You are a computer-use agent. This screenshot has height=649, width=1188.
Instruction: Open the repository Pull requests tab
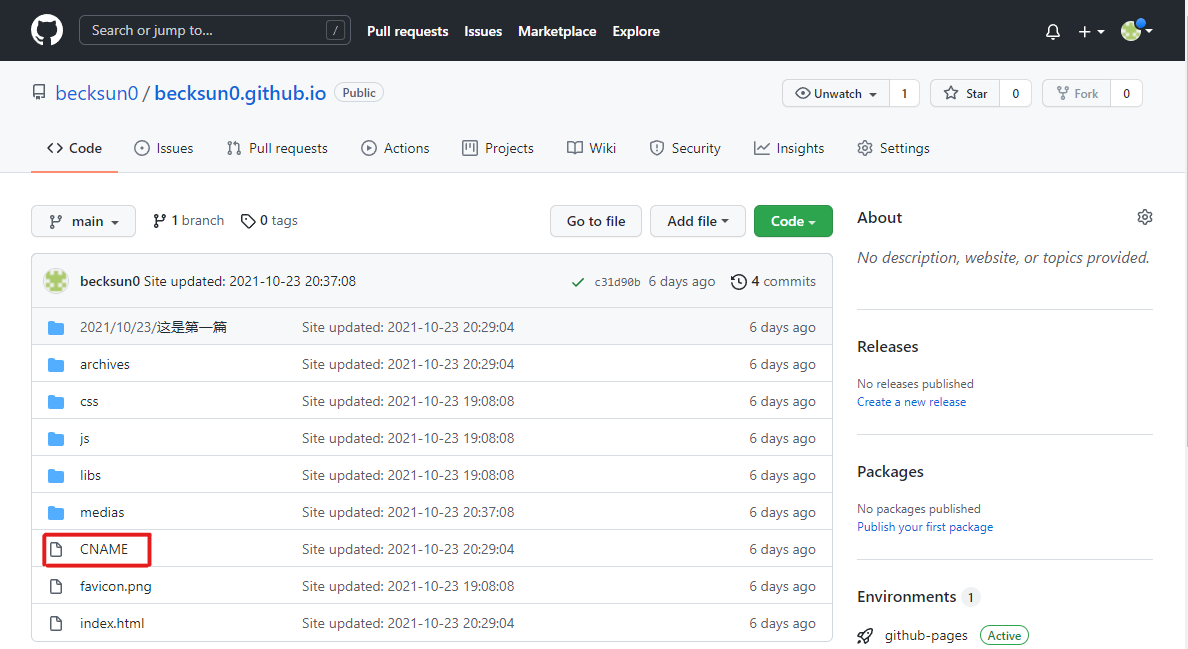(x=277, y=148)
